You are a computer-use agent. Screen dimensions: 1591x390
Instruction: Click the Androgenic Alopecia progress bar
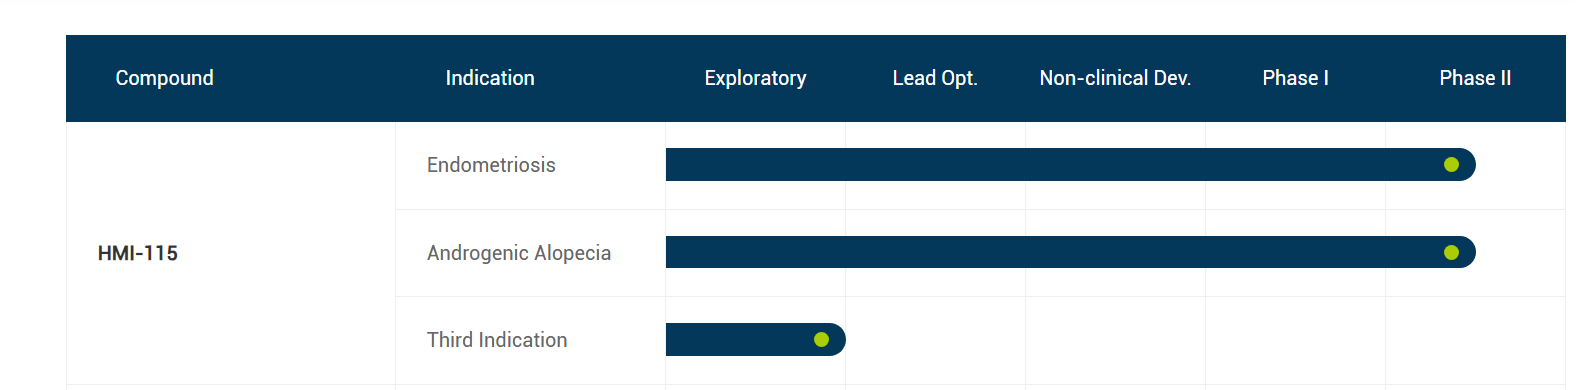(x=1071, y=253)
